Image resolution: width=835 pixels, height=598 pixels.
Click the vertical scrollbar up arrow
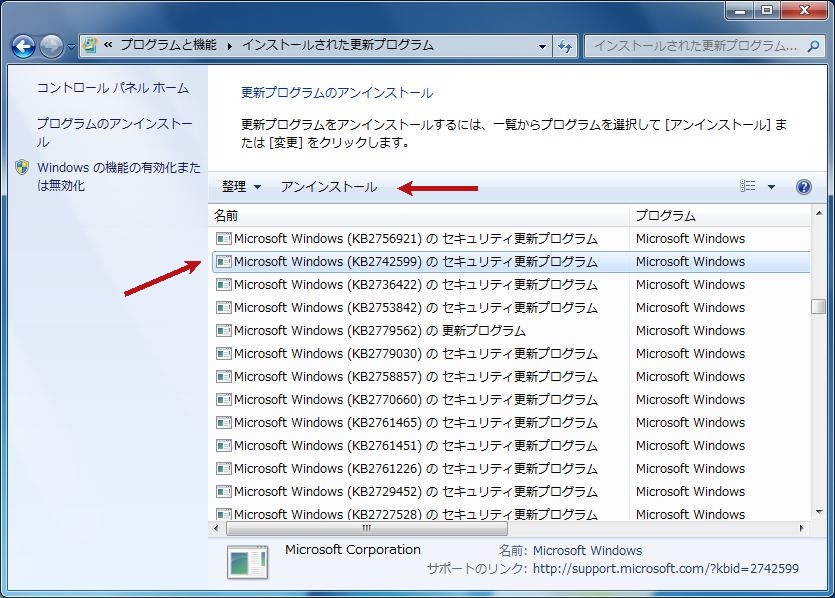(818, 214)
